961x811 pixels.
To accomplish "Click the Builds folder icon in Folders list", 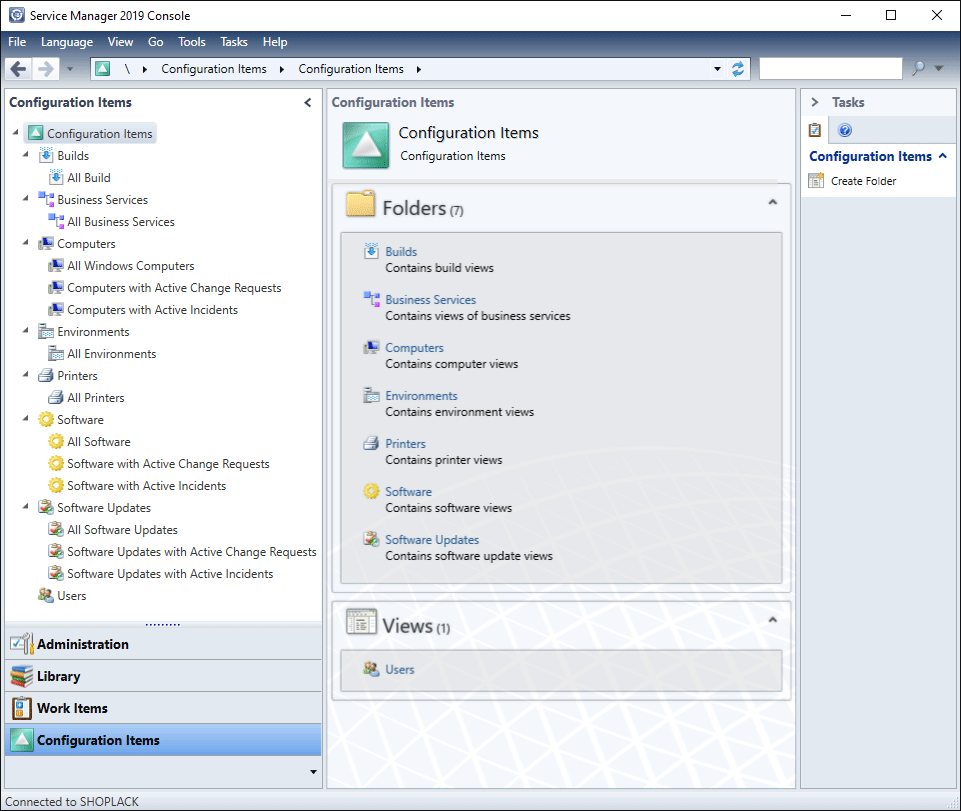I will click(x=371, y=251).
